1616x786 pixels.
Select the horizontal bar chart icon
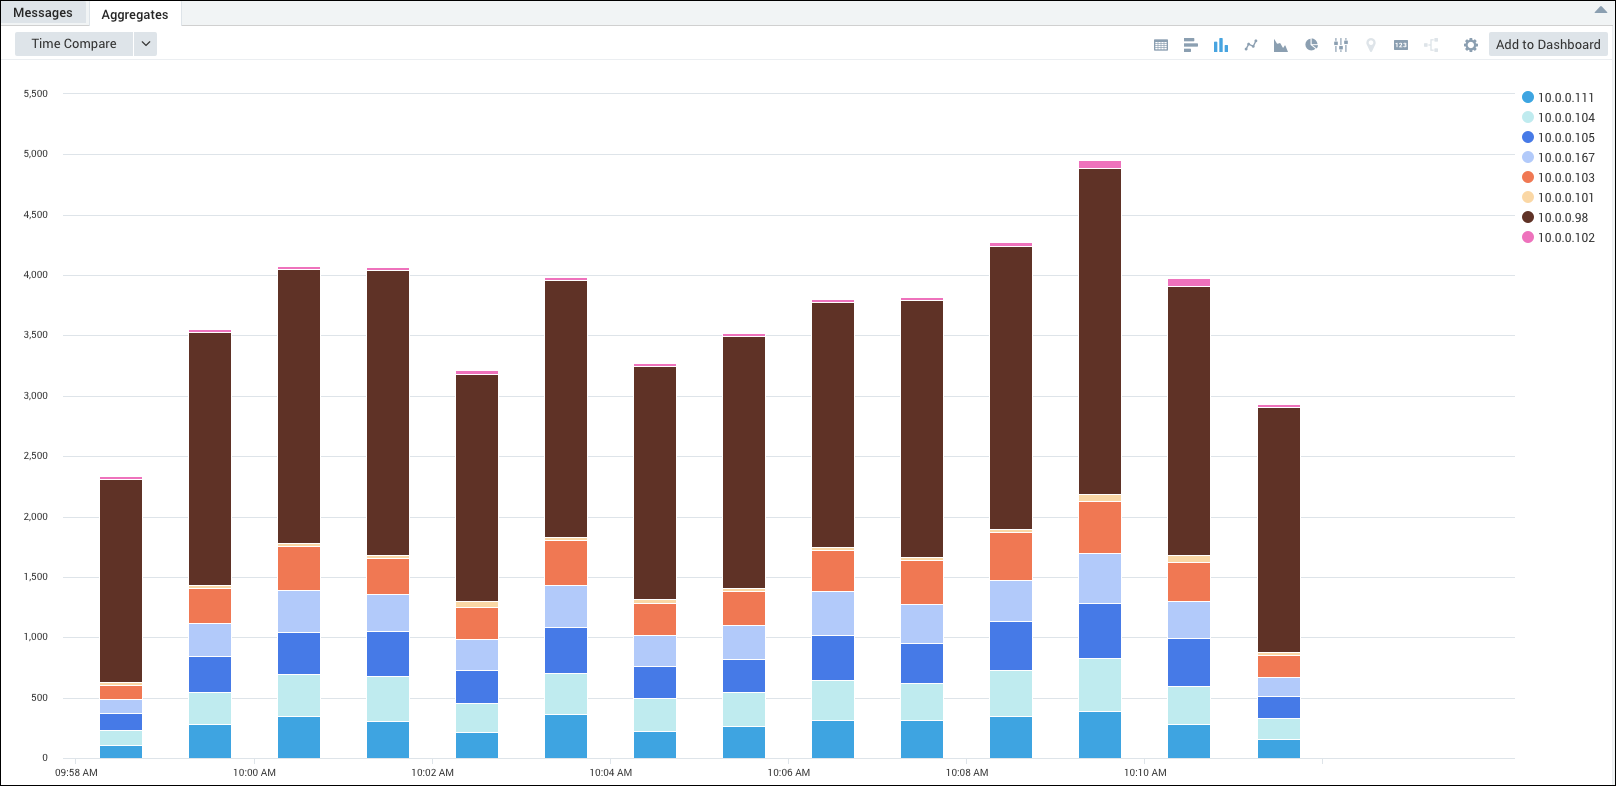point(1190,45)
